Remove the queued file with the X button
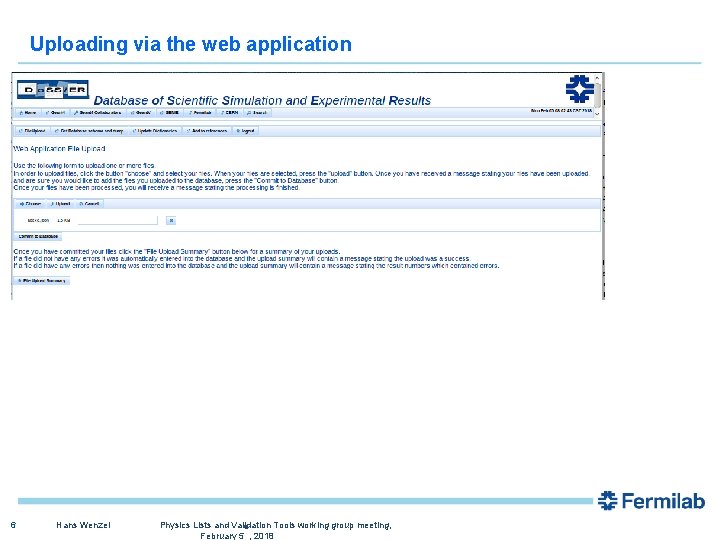The width and height of the screenshot is (720, 540). [171, 220]
